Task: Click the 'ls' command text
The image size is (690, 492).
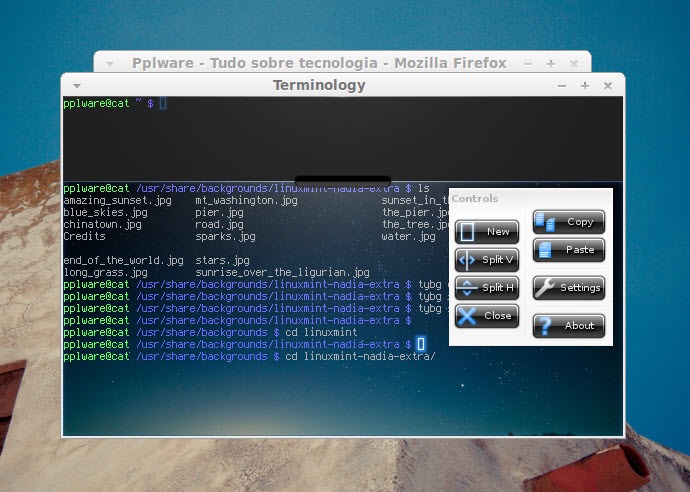Action: (x=424, y=188)
